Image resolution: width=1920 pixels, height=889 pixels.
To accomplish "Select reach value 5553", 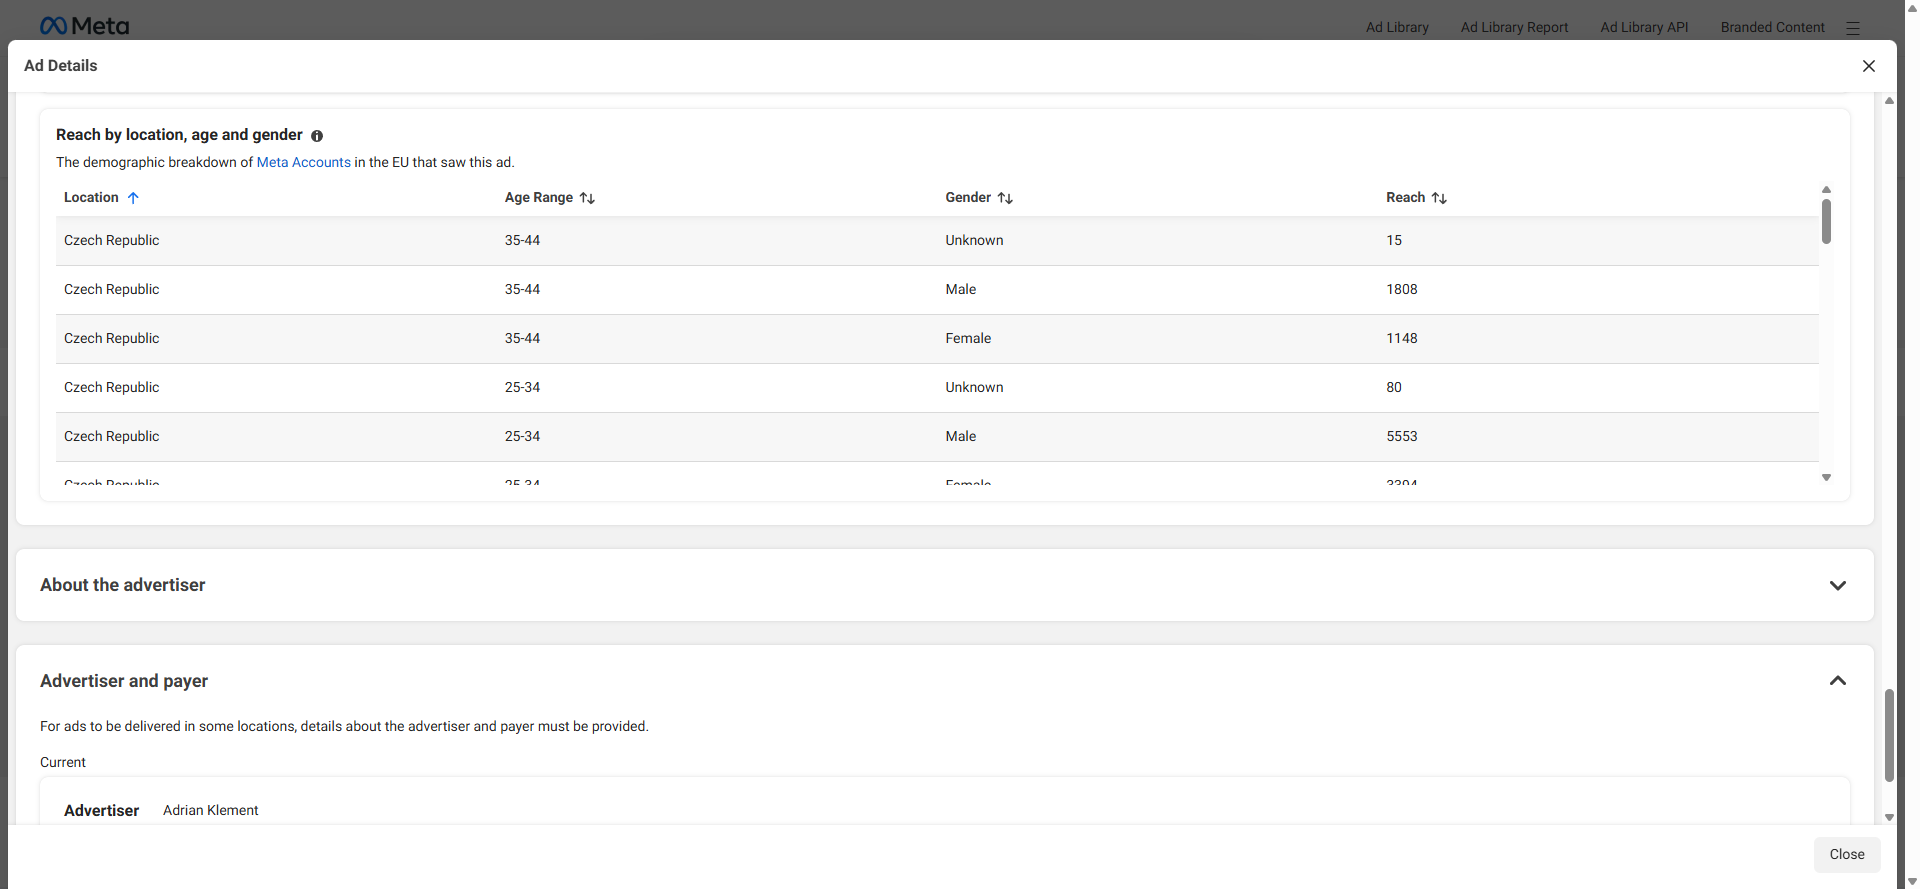I will (1401, 436).
